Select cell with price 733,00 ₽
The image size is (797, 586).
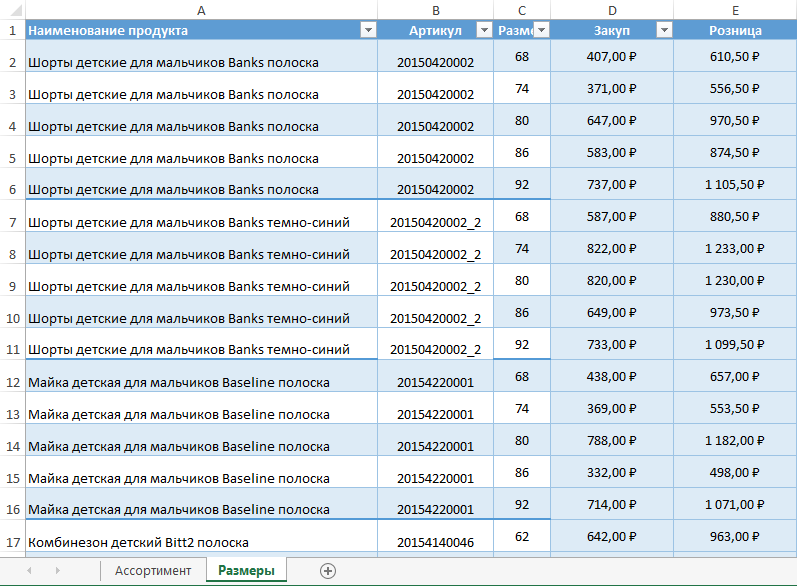612,345
